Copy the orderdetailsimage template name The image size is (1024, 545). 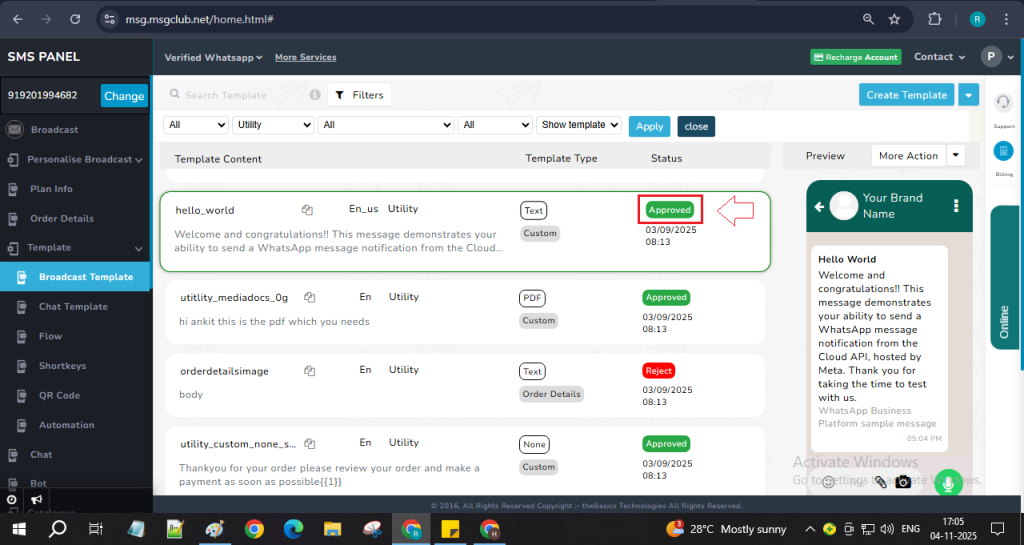(310, 371)
